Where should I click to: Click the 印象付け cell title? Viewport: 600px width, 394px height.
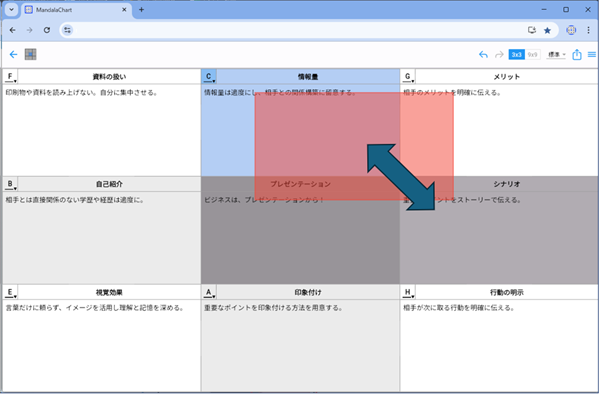coord(308,293)
